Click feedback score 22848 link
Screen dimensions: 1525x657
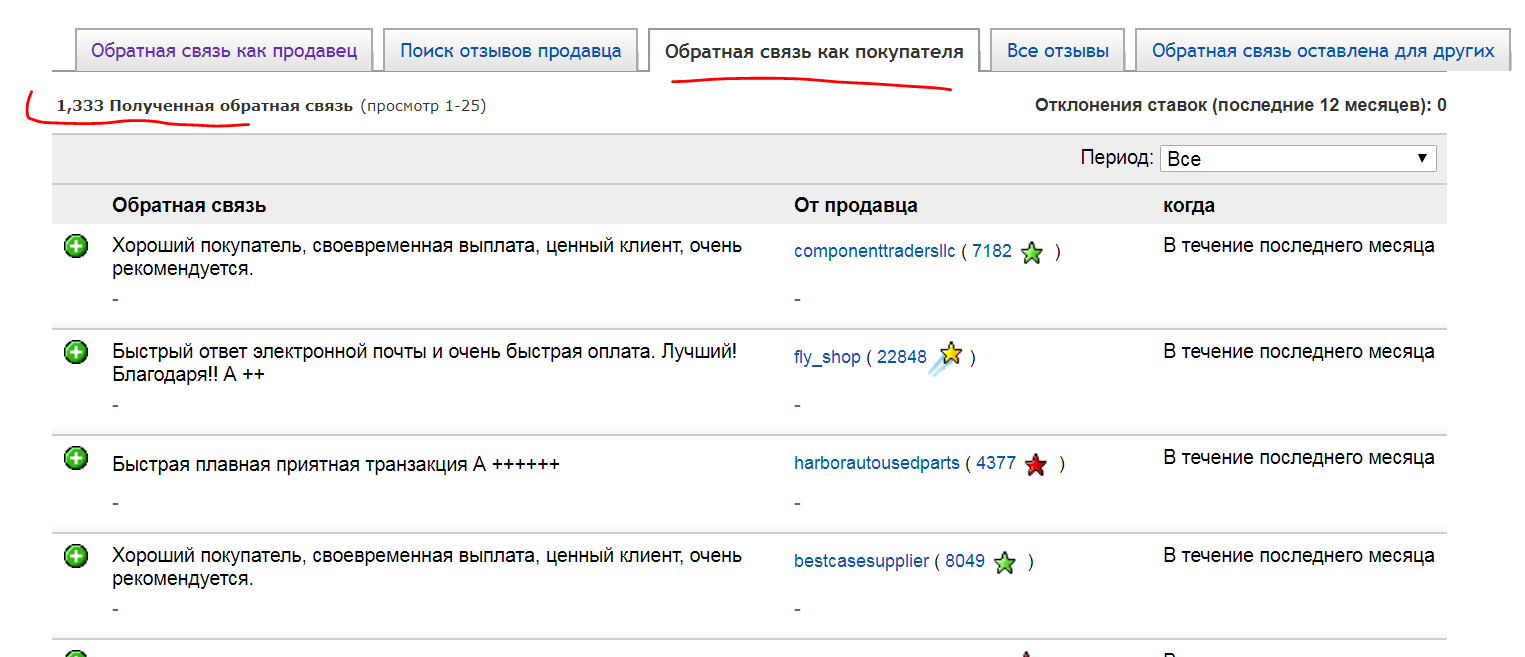click(x=901, y=358)
